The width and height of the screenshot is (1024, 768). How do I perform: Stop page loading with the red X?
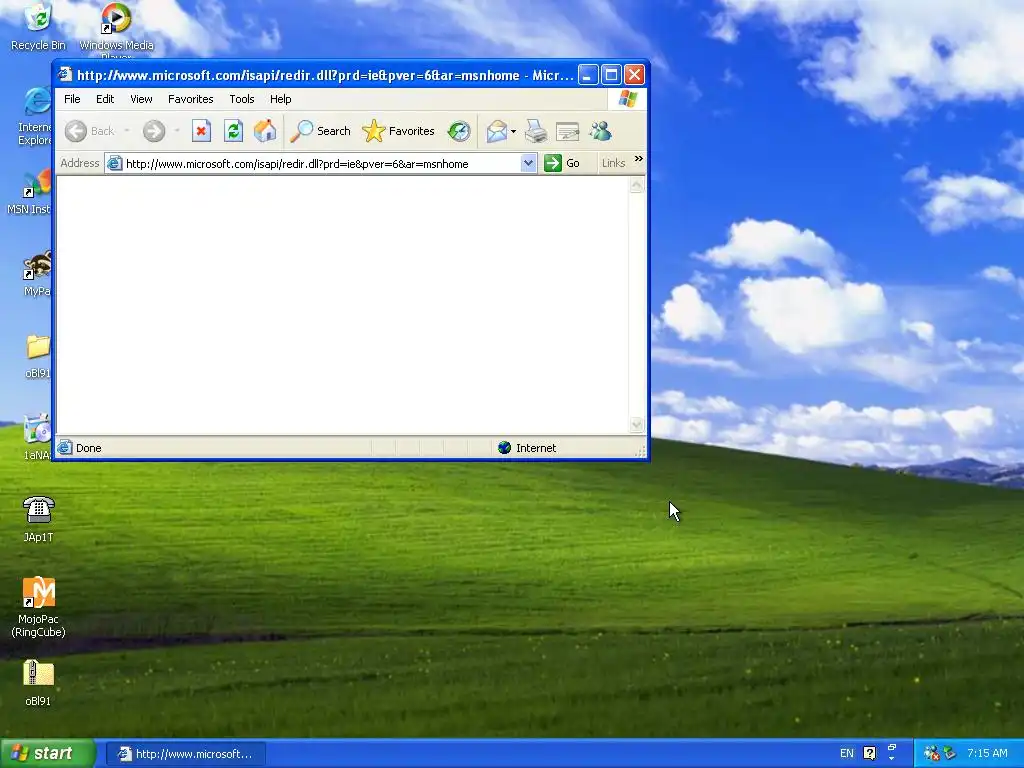(x=201, y=131)
